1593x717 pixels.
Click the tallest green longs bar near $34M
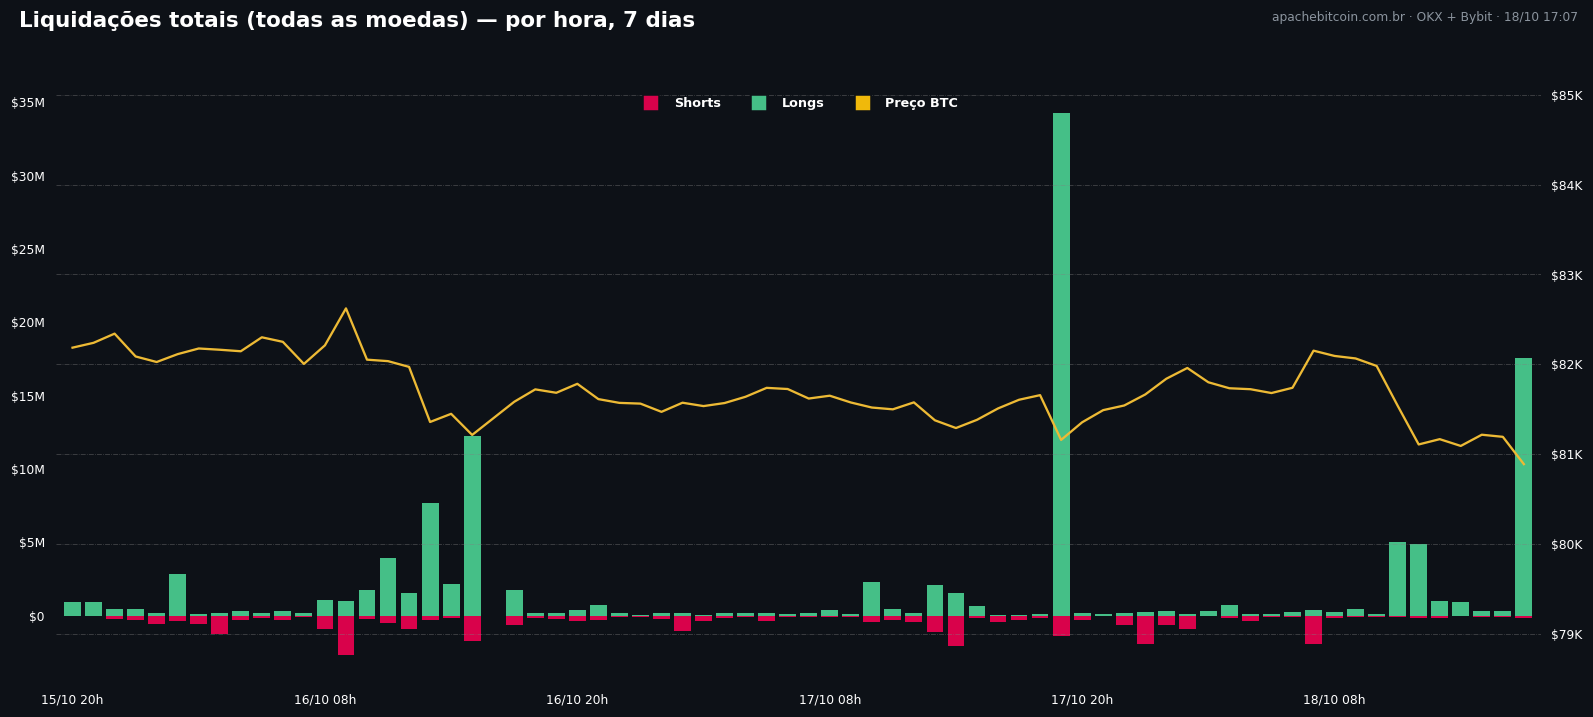[x=1061, y=364]
